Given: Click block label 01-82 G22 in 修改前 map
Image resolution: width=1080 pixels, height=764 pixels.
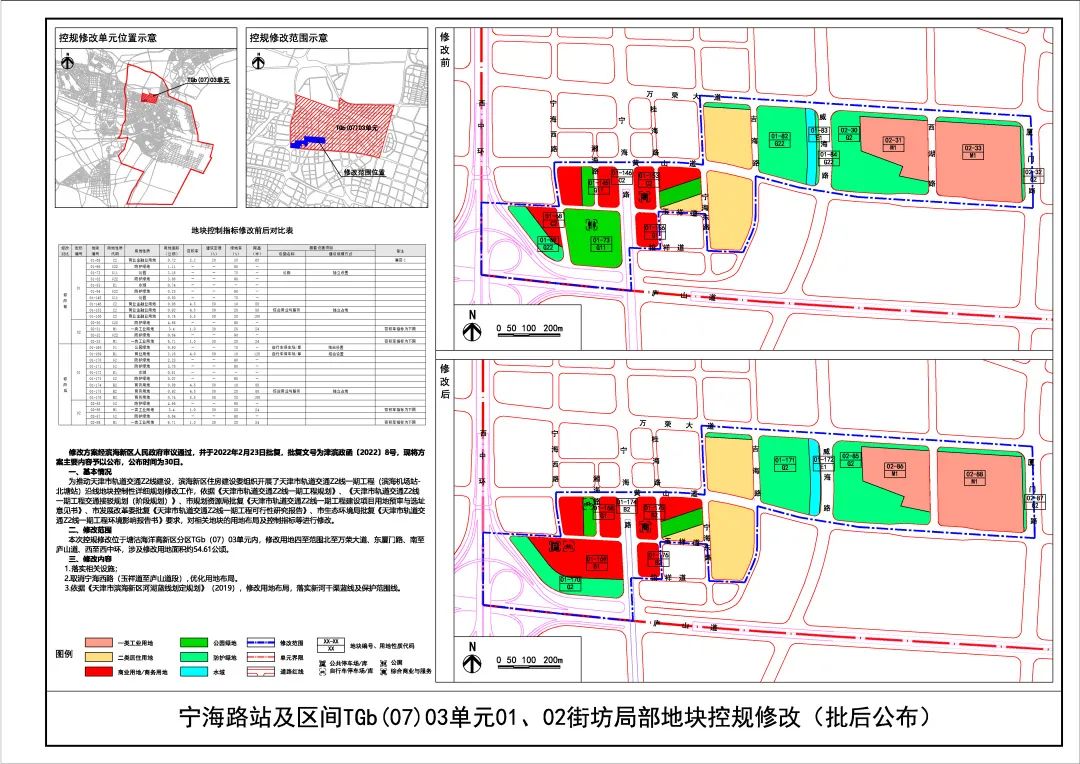Looking at the screenshot, I should pyautogui.click(x=780, y=140).
